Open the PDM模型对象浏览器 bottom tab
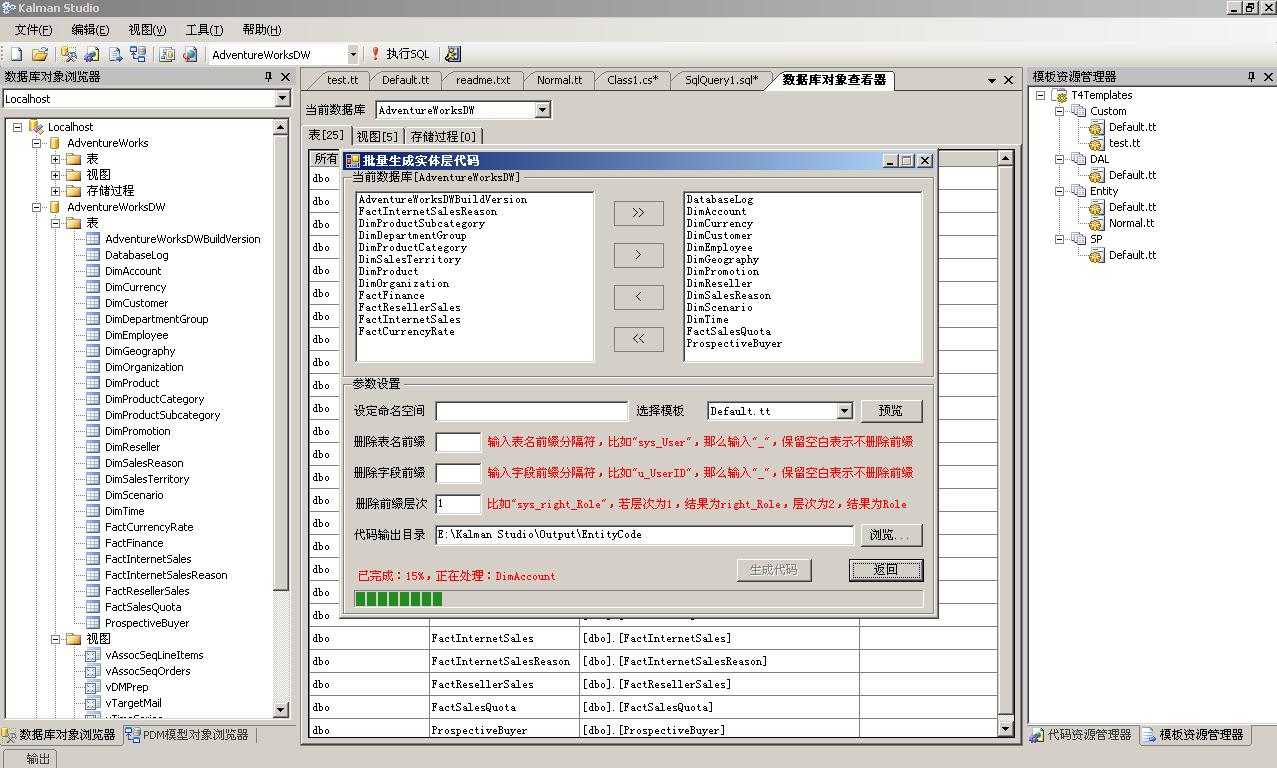This screenshot has width=1277, height=768. (x=187, y=735)
